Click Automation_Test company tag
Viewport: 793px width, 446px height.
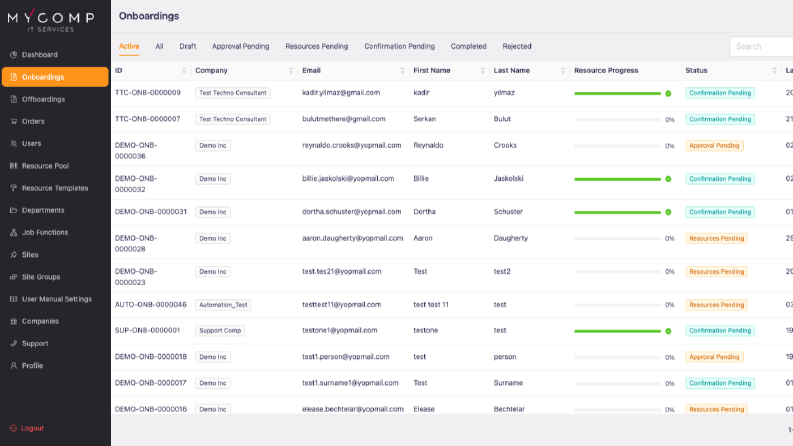click(x=223, y=305)
